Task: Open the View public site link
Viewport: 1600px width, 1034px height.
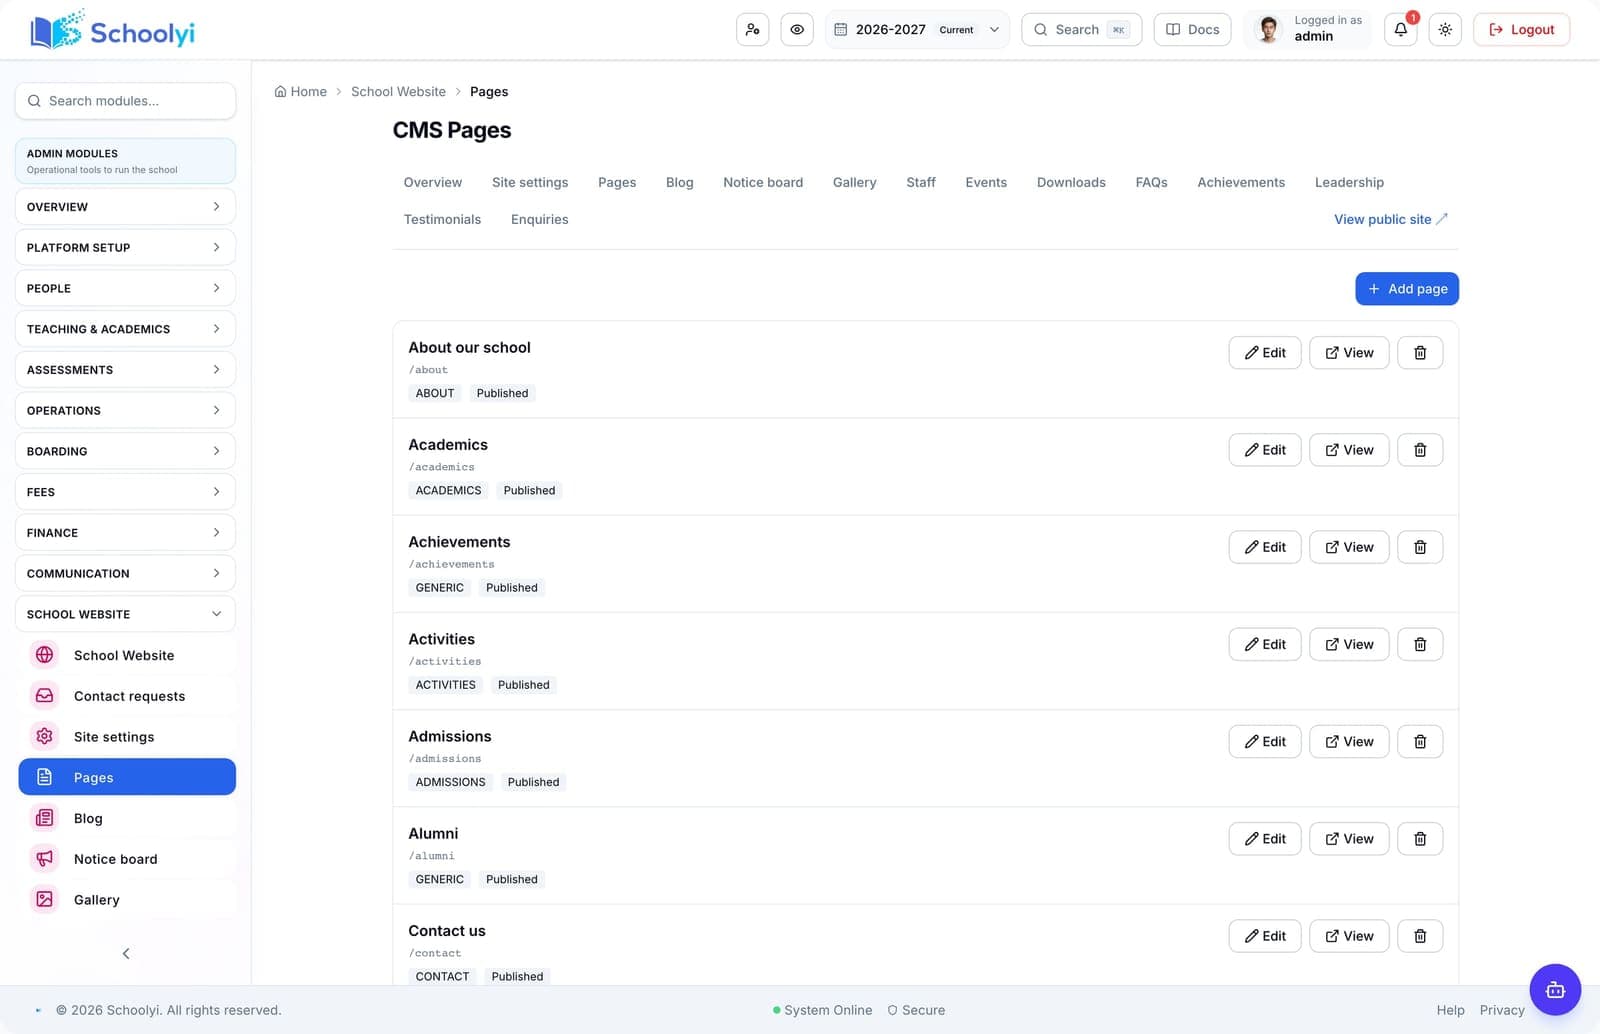Action: (1391, 219)
